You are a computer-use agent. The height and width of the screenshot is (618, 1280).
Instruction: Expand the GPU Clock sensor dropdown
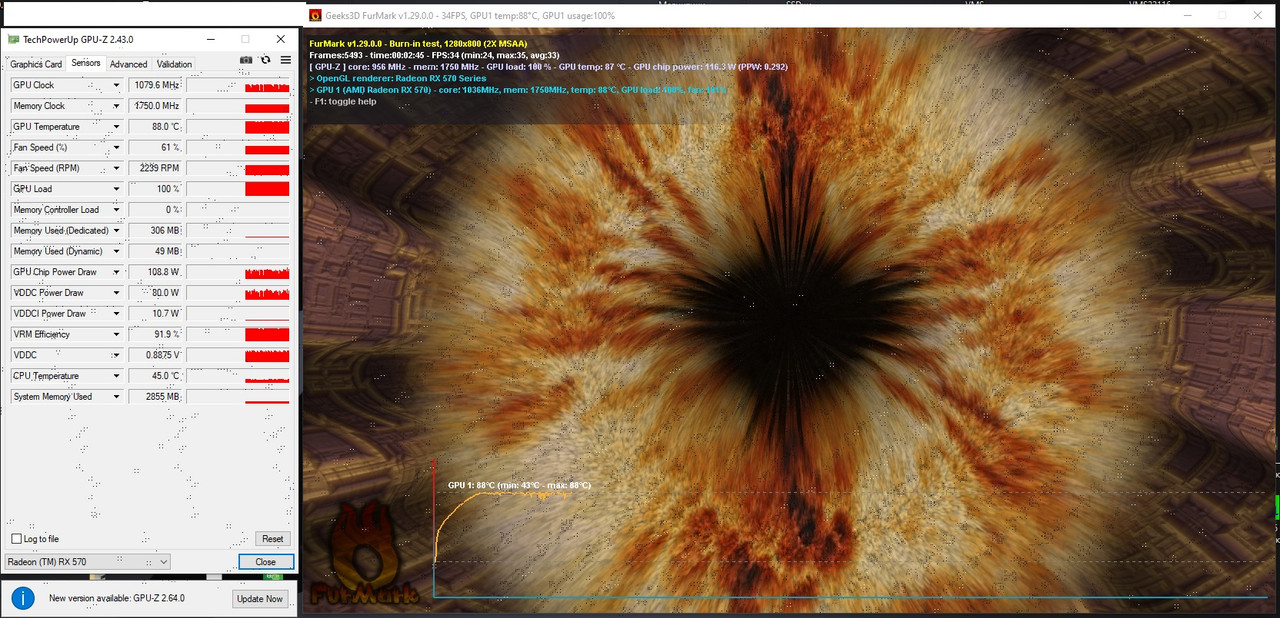click(x=116, y=85)
